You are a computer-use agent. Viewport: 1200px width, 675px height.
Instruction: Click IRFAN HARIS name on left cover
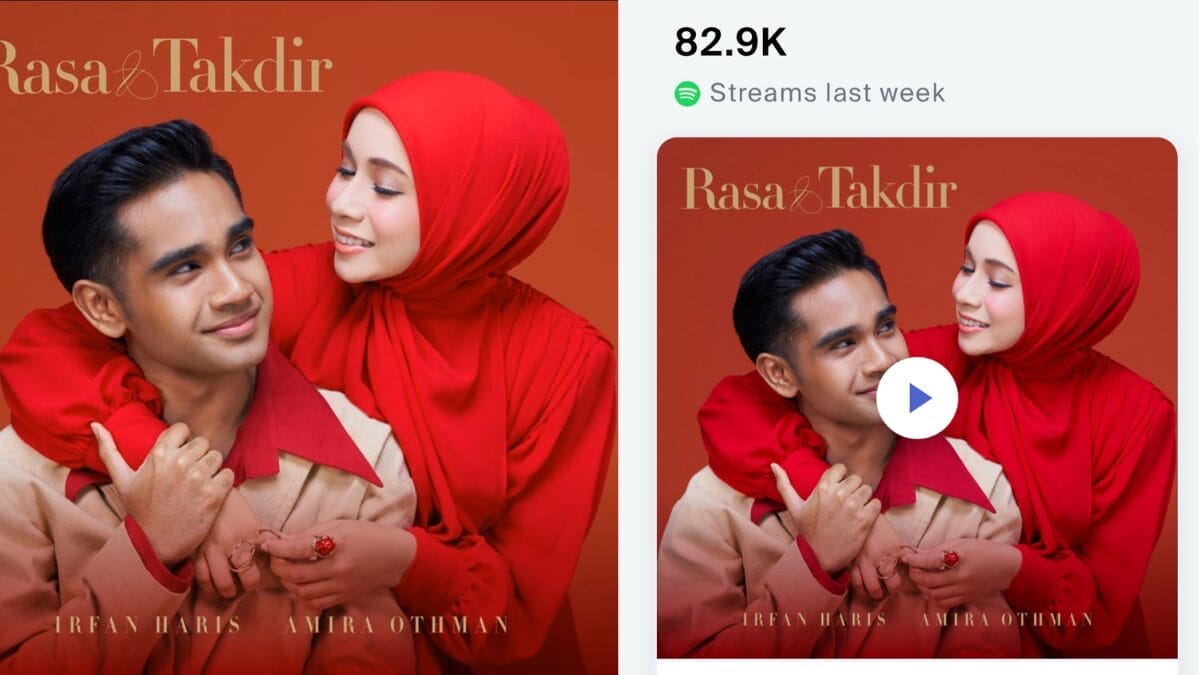click(149, 626)
